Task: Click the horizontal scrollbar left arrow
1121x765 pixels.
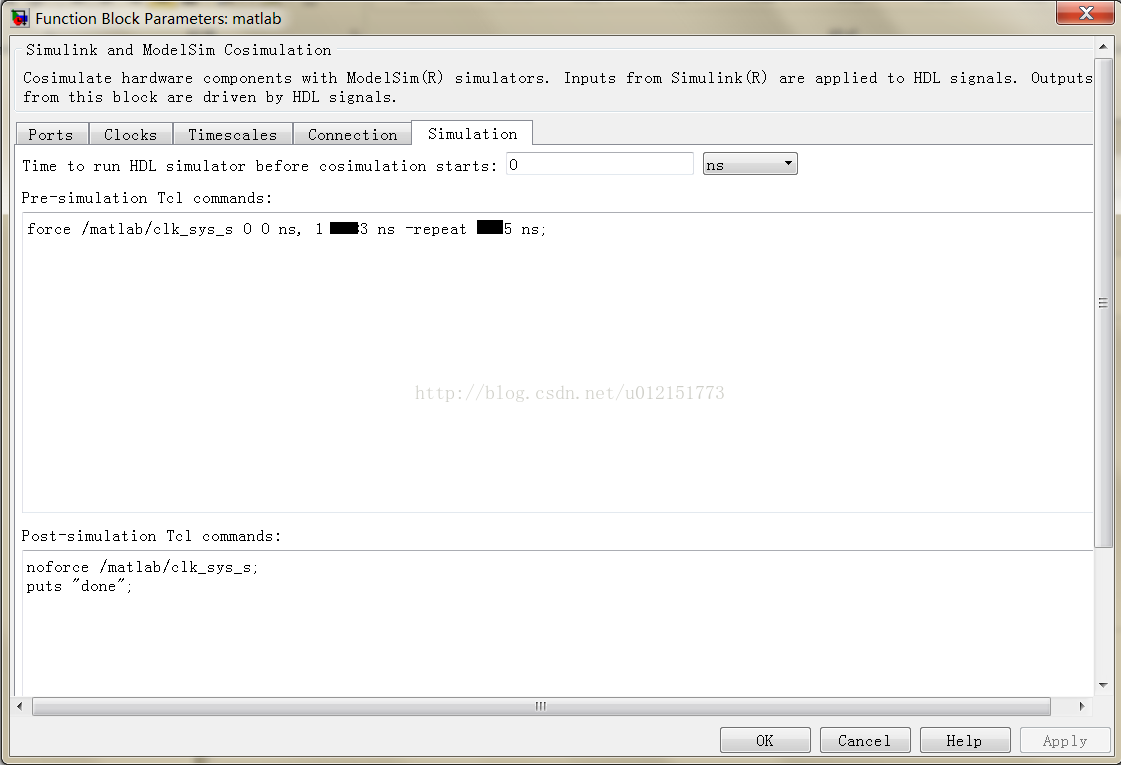Action: (19, 706)
